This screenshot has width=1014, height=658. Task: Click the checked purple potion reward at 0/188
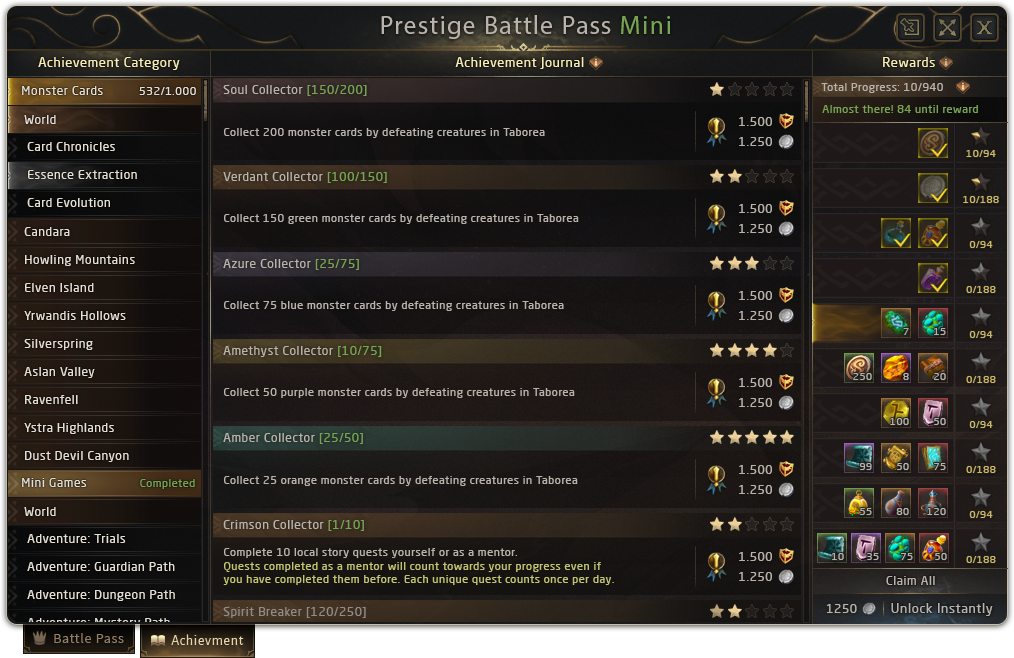pyautogui.click(x=933, y=277)
